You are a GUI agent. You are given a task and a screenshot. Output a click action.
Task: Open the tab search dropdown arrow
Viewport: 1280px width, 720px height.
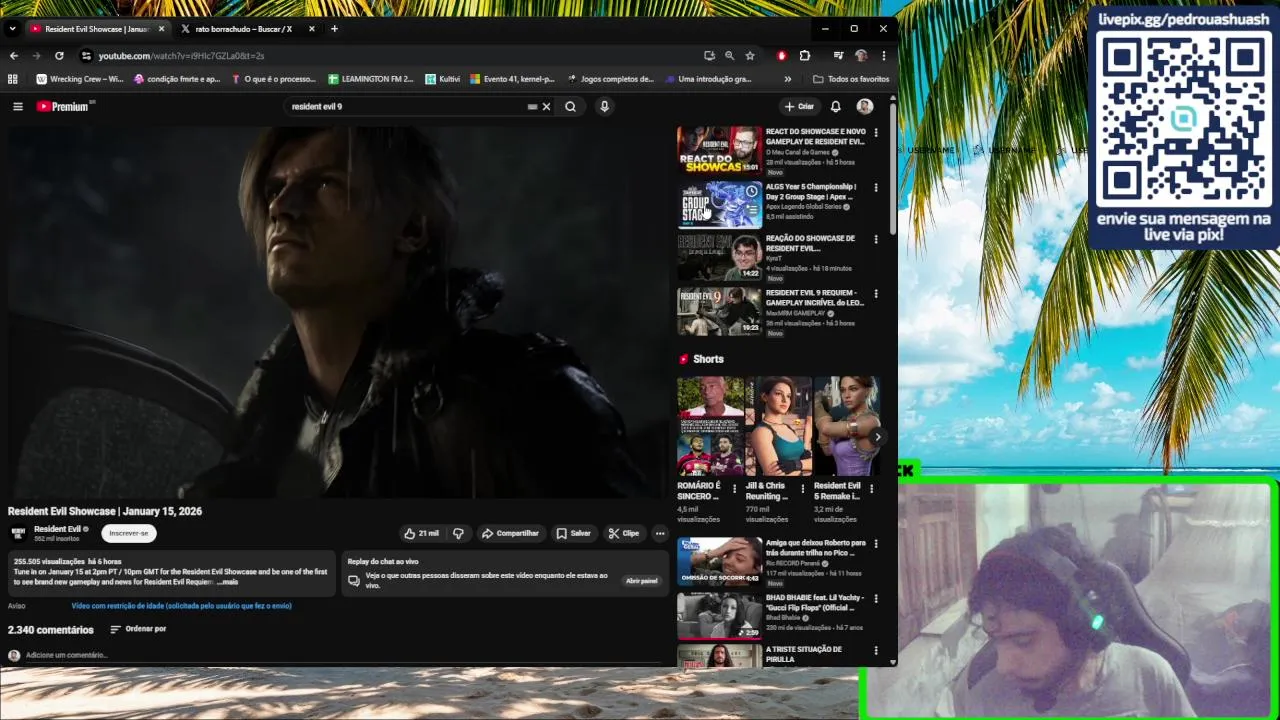tap(12, 29)
